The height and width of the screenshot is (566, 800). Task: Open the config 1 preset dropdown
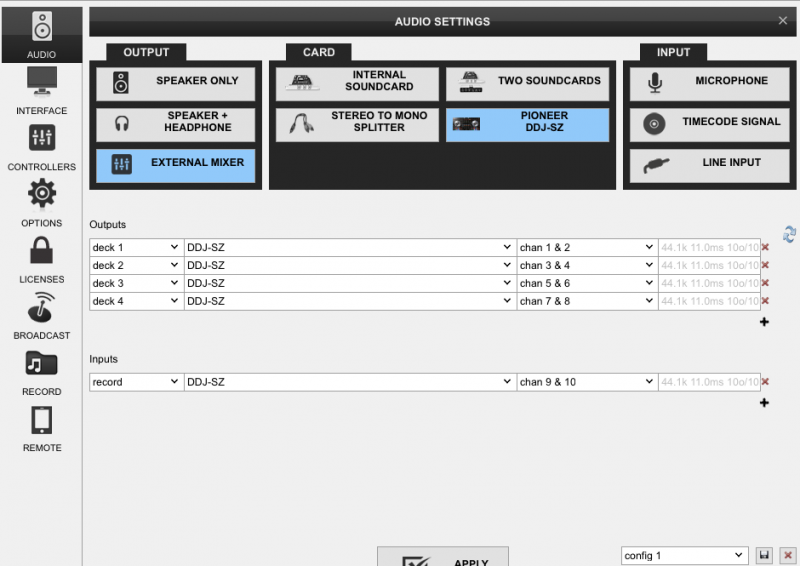pyautogui.click(x=685, y=555)
